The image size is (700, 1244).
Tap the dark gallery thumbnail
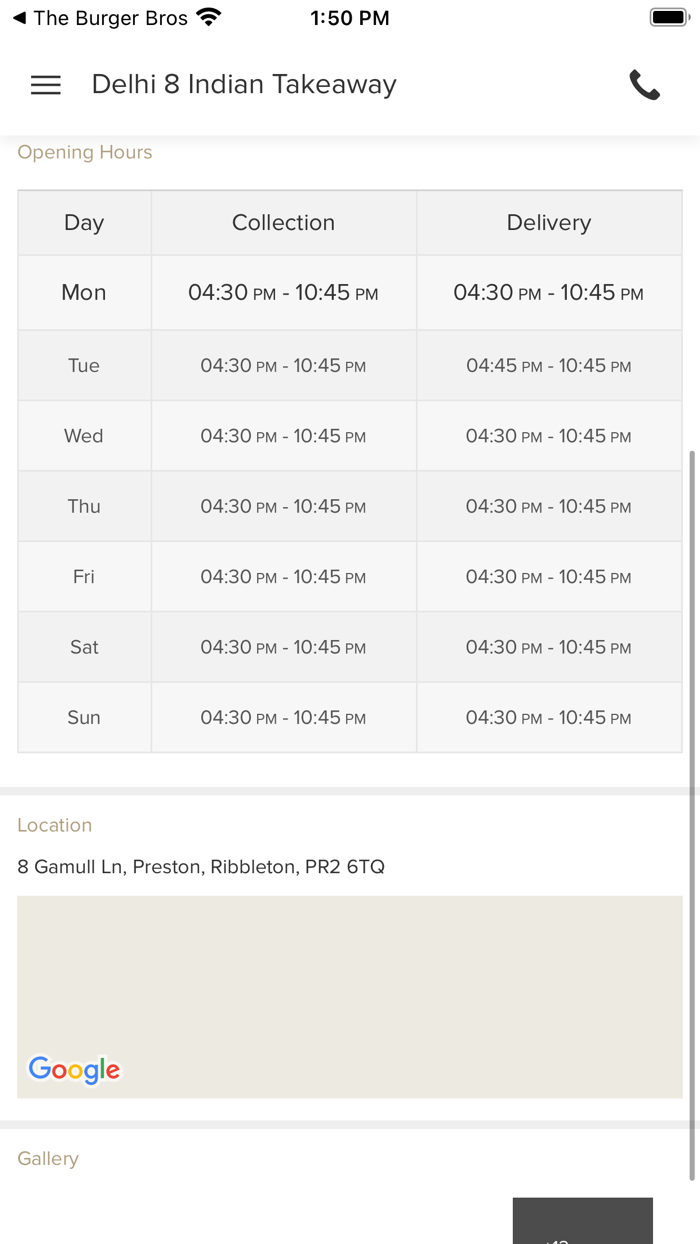(582, 1221)
